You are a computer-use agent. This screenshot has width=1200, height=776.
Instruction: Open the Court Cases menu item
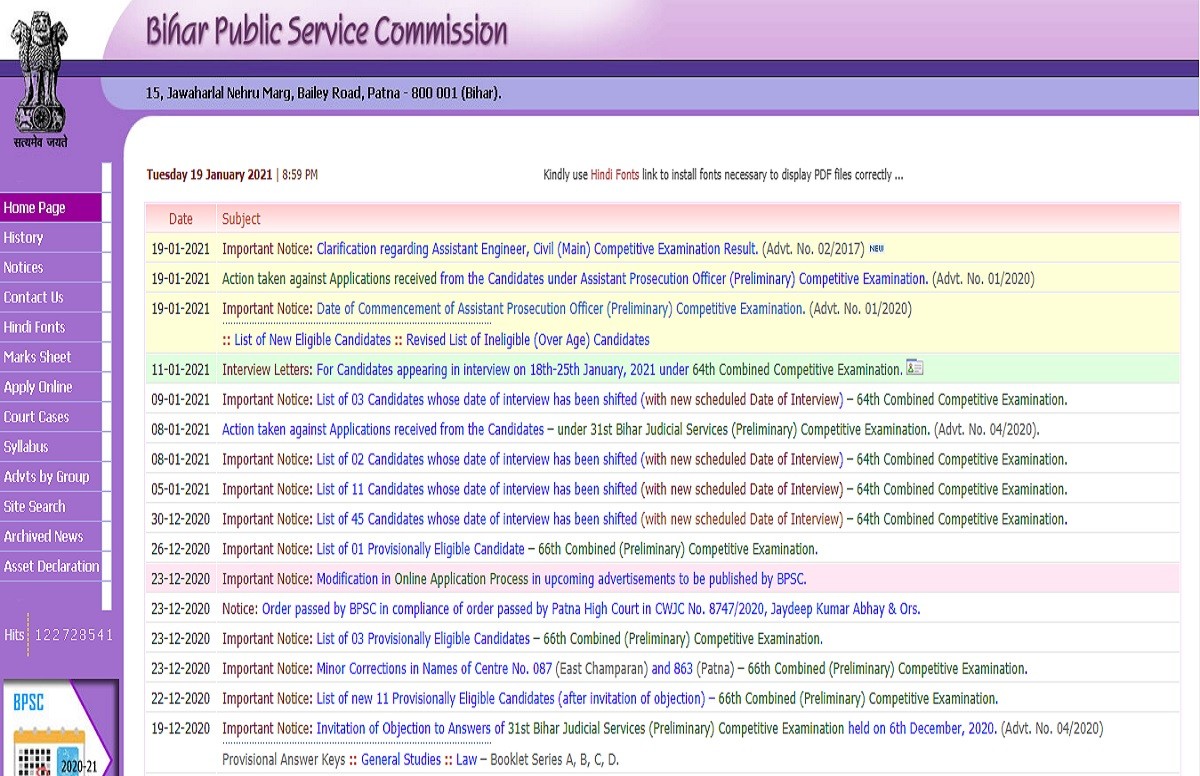click(37, 417)
